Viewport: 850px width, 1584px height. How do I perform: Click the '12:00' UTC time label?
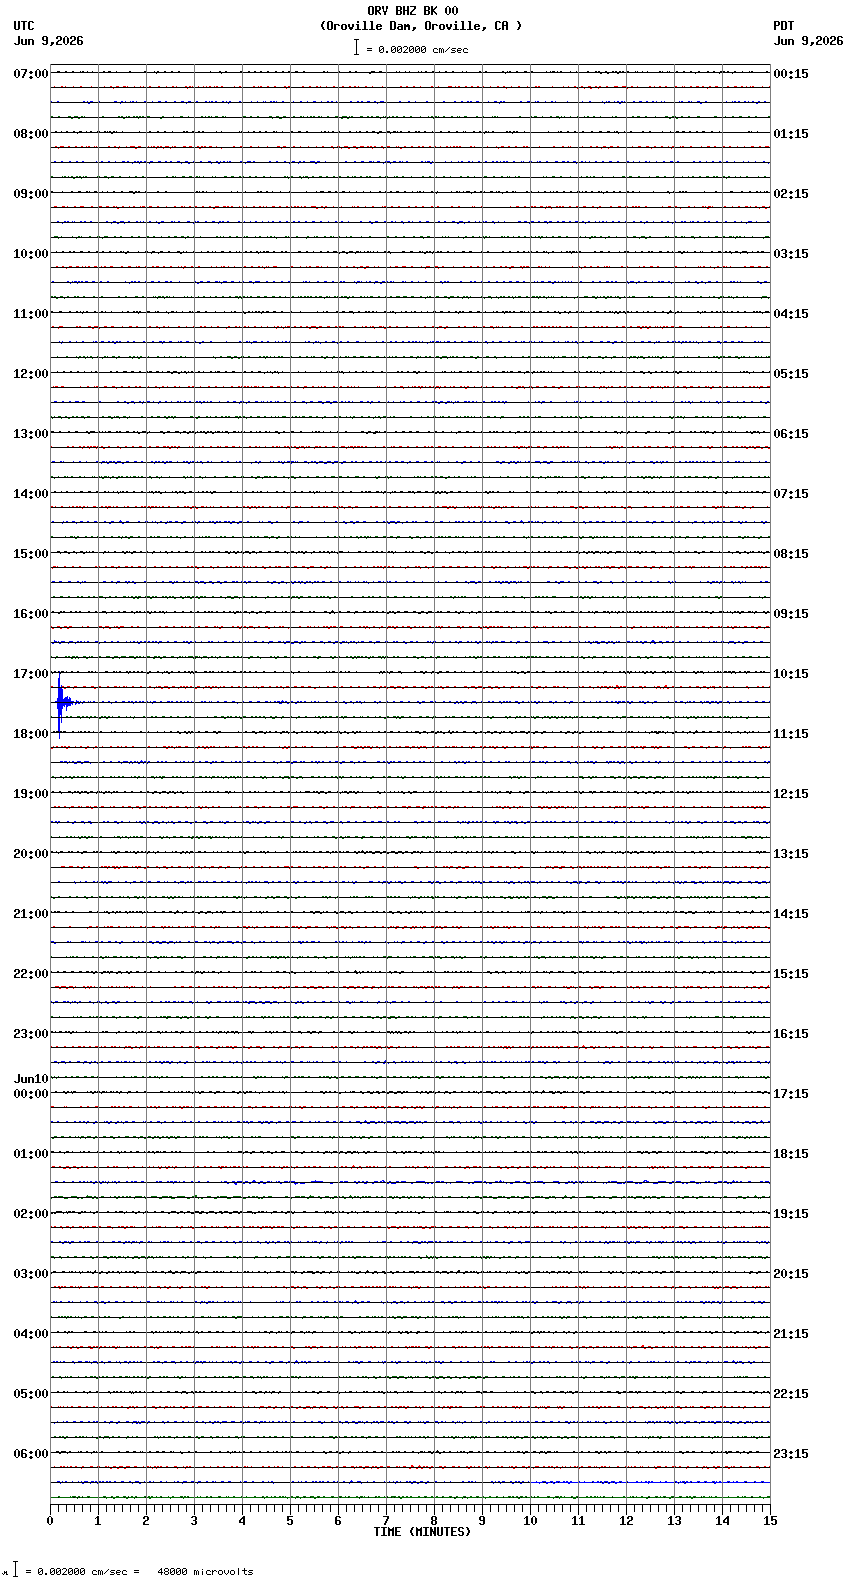click(31, 374)
